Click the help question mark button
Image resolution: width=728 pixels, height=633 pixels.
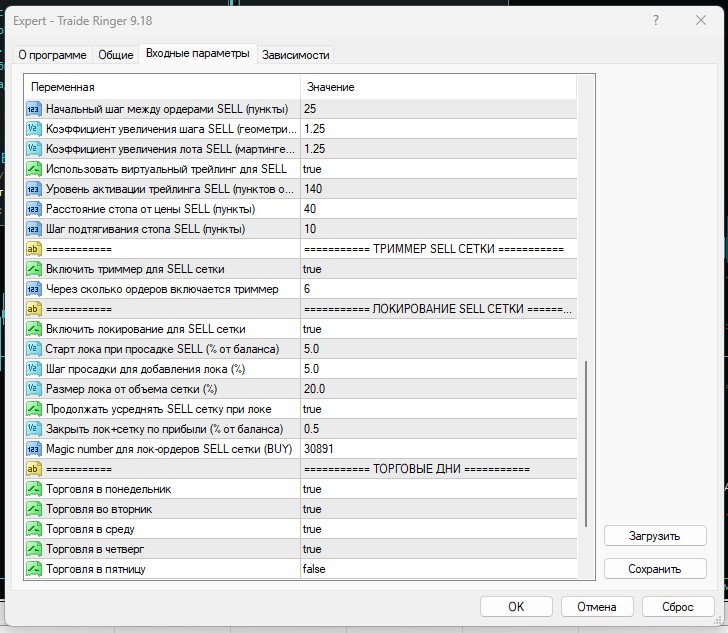(x=656, y=20)
